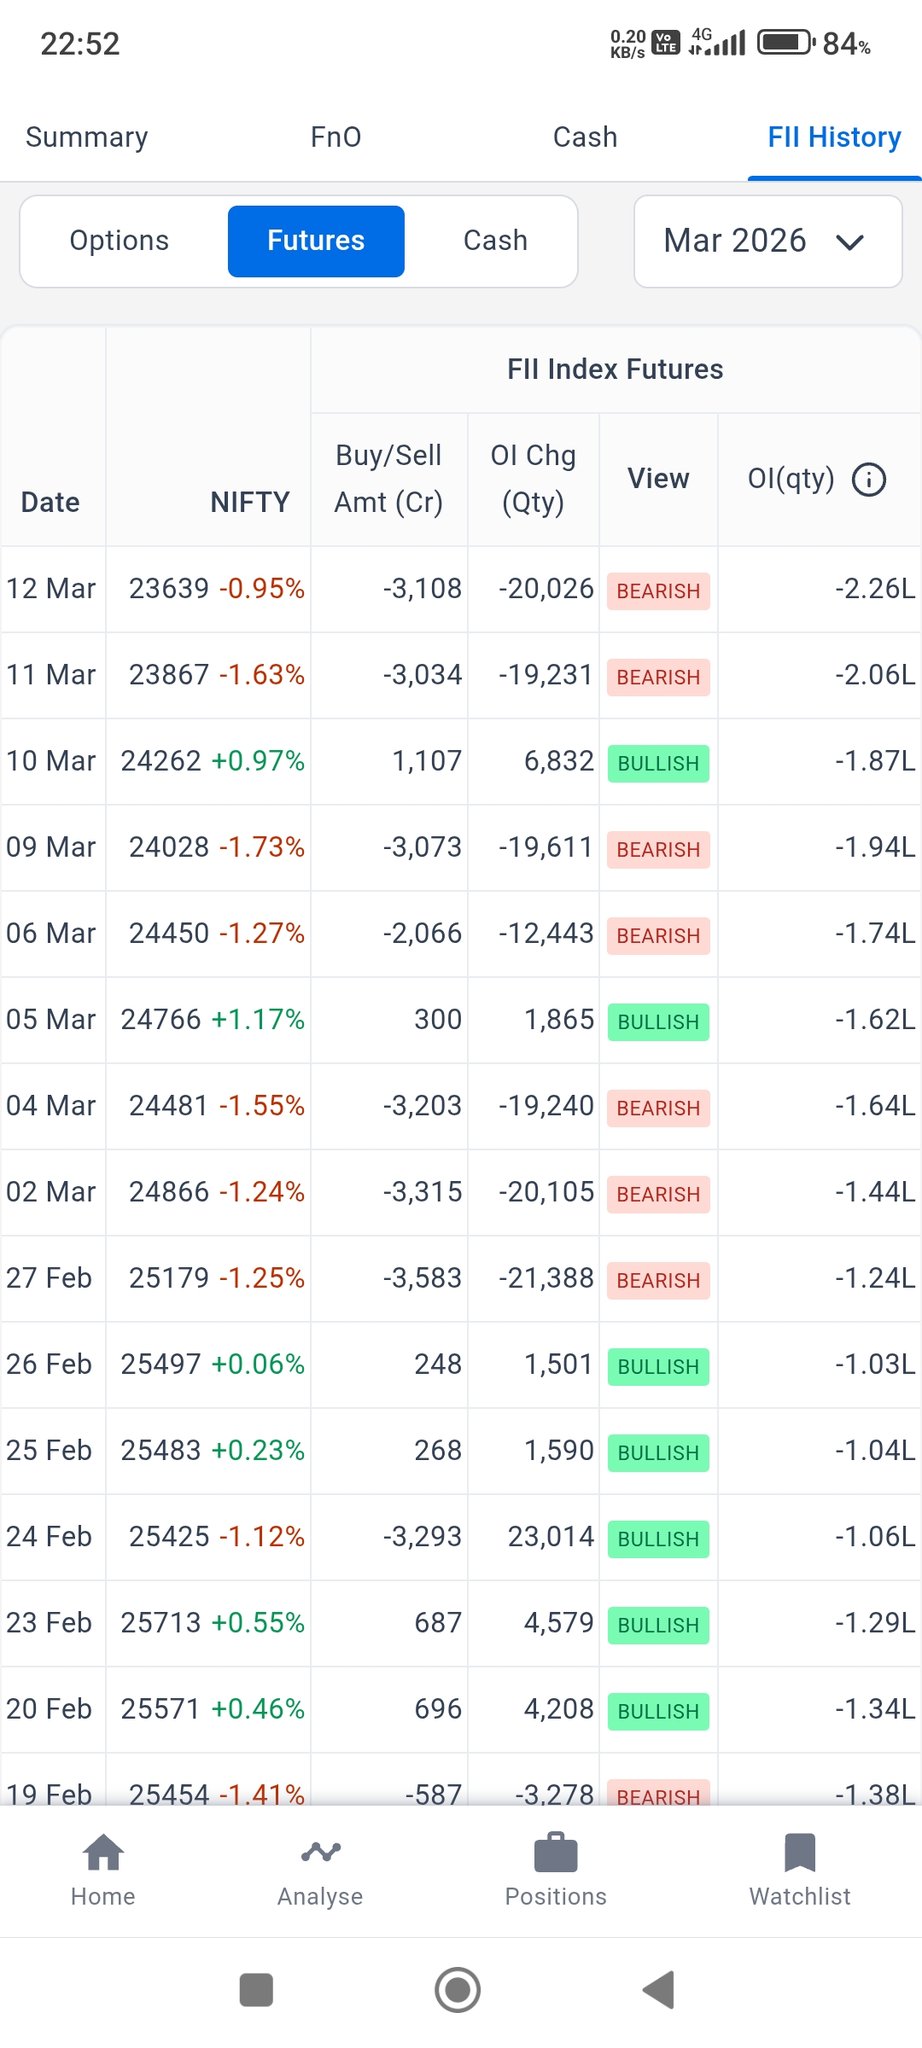
Task: Tap the BEARISH badge for 12 Mar
Action: pyautogui.click(x=658, y=591)
